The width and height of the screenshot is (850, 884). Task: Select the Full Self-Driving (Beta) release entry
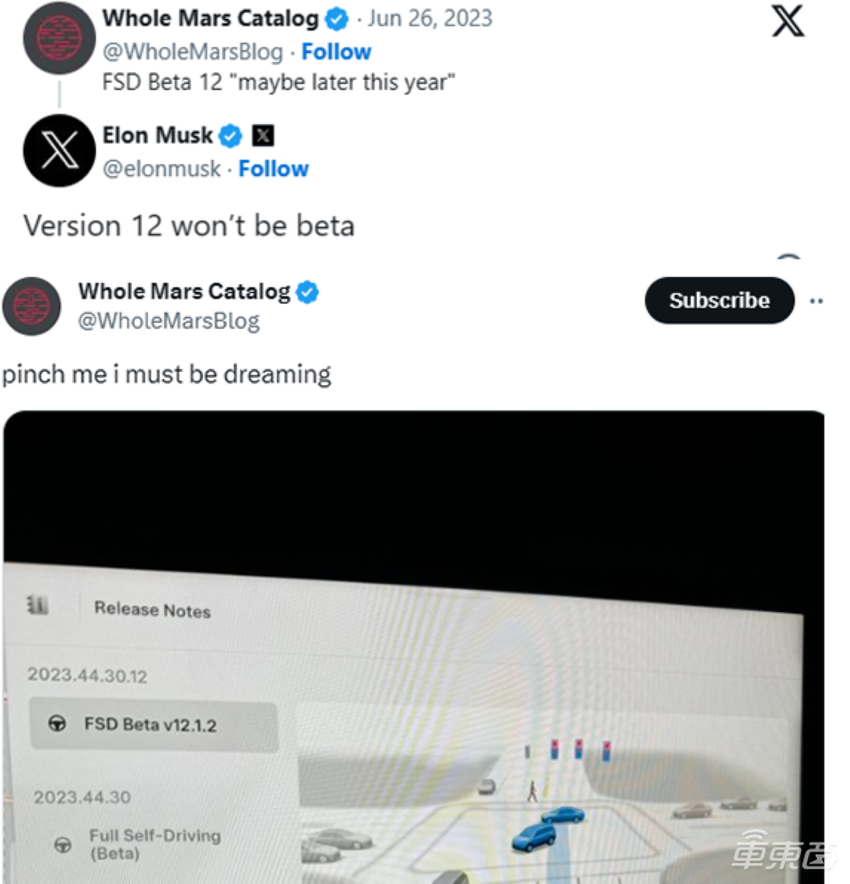pos(155,844)
